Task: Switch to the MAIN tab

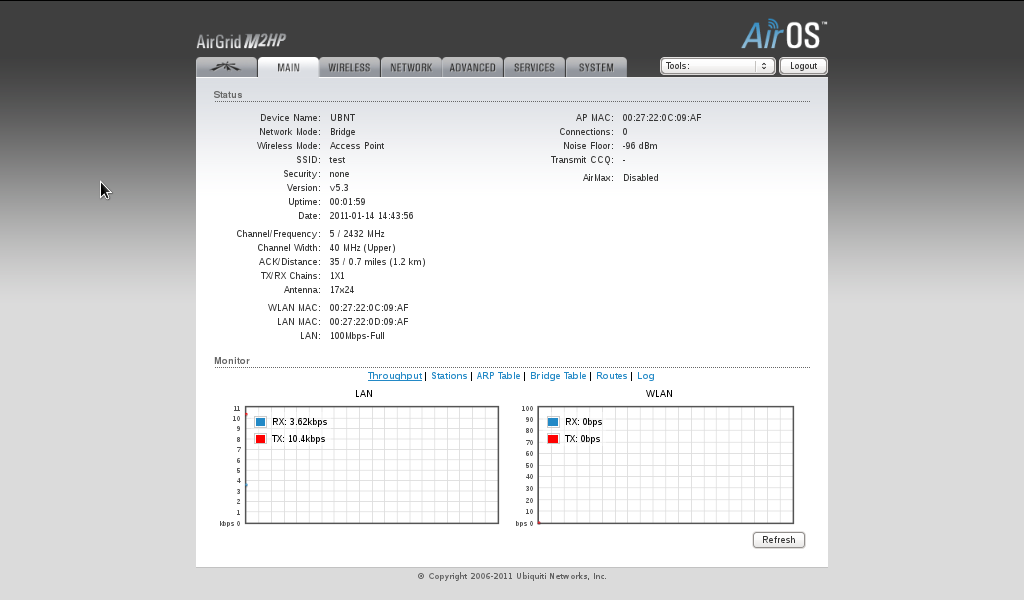Action: (x=288, y=67)
